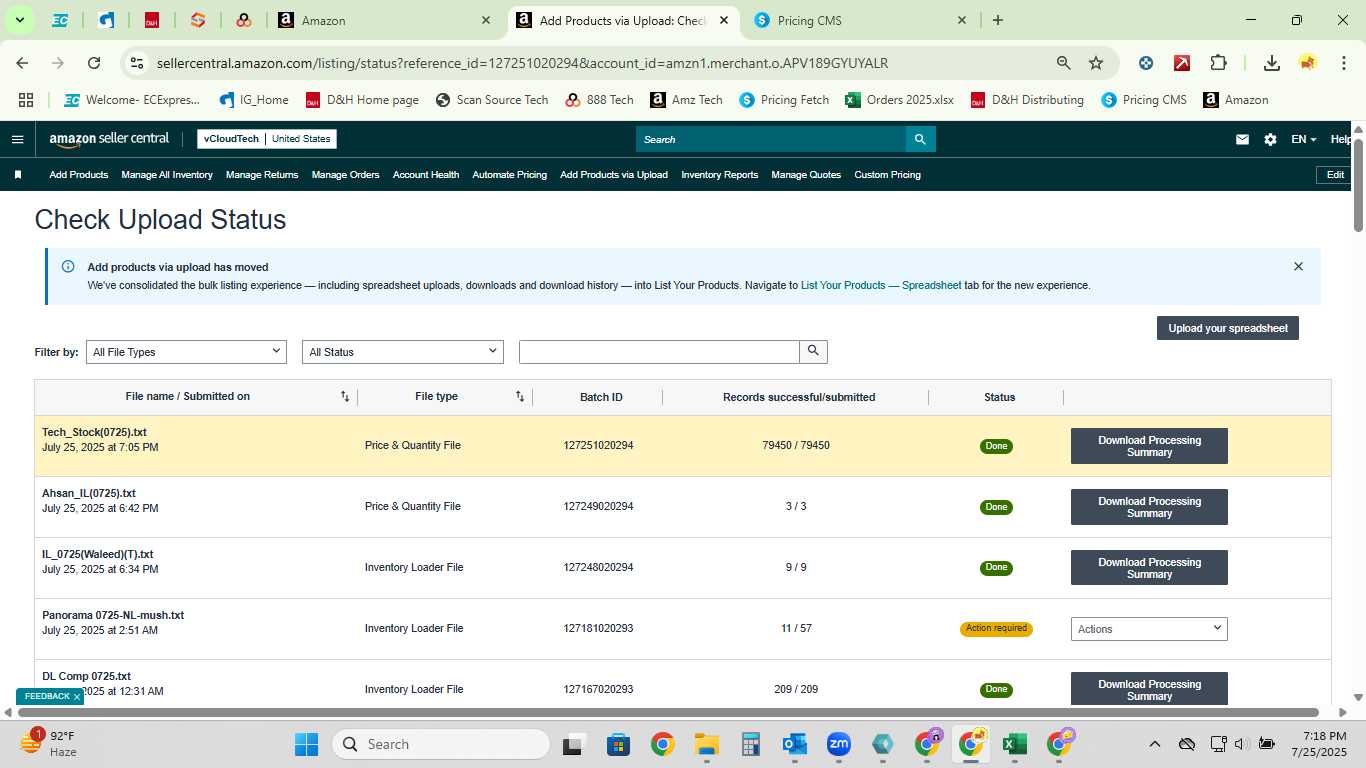This screenshot has height=768, width=1366.
Task: Close the FEEDBACK tab
Action: 77,697
